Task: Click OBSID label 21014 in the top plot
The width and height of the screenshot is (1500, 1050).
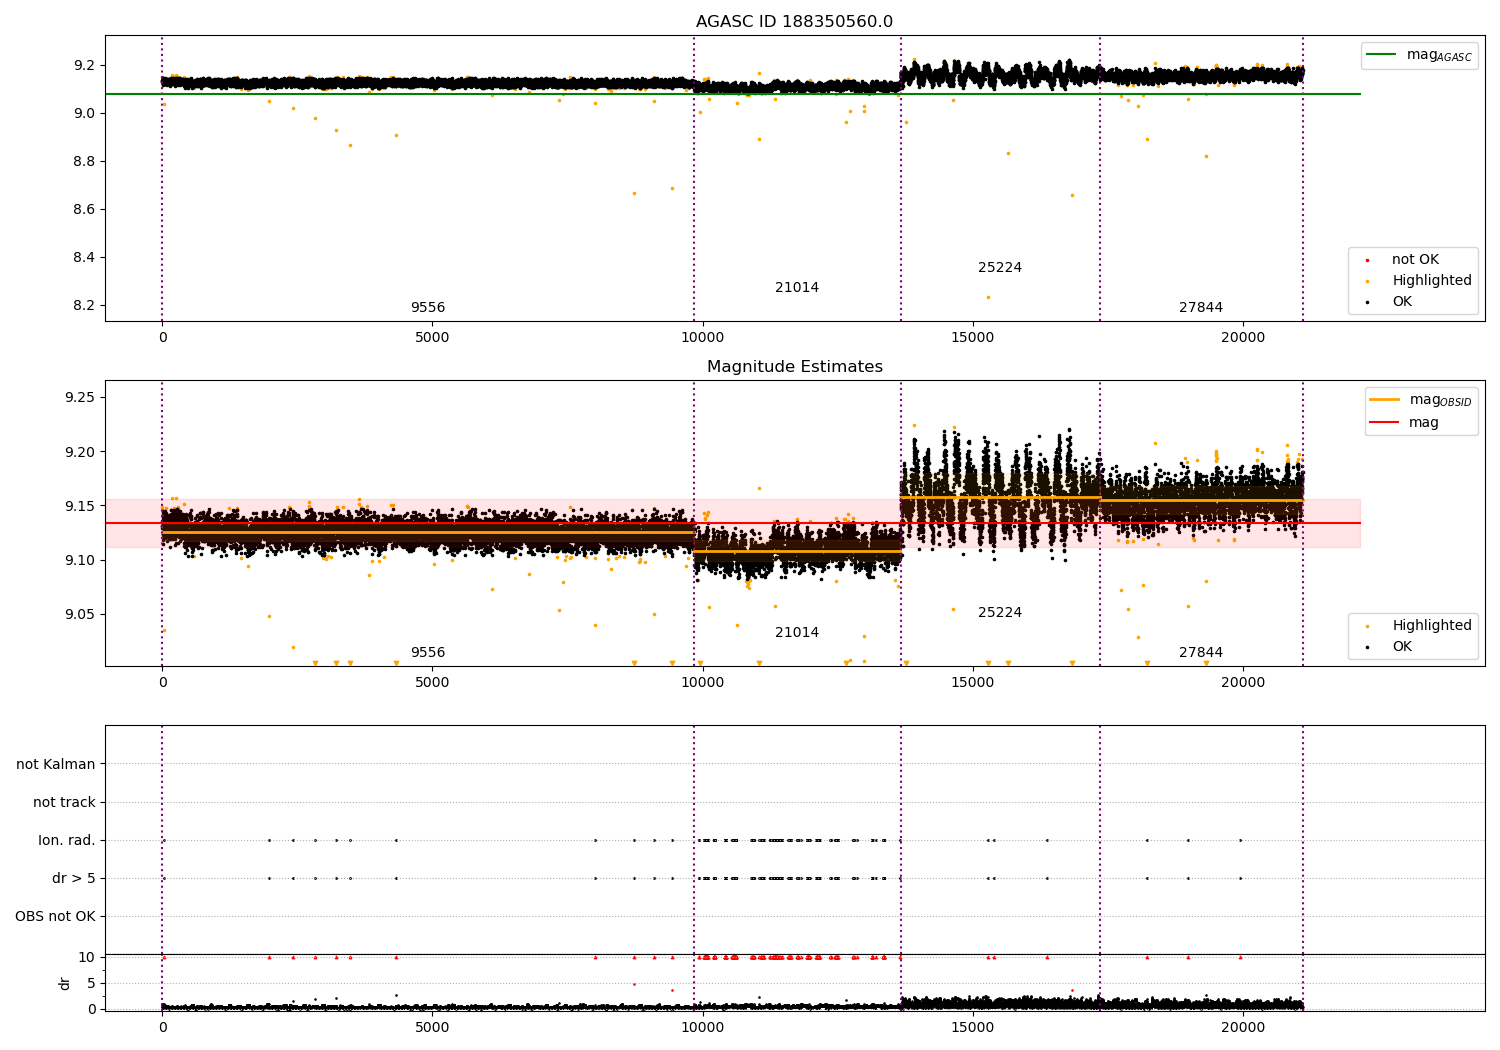Action: click(x=797, y=288)
